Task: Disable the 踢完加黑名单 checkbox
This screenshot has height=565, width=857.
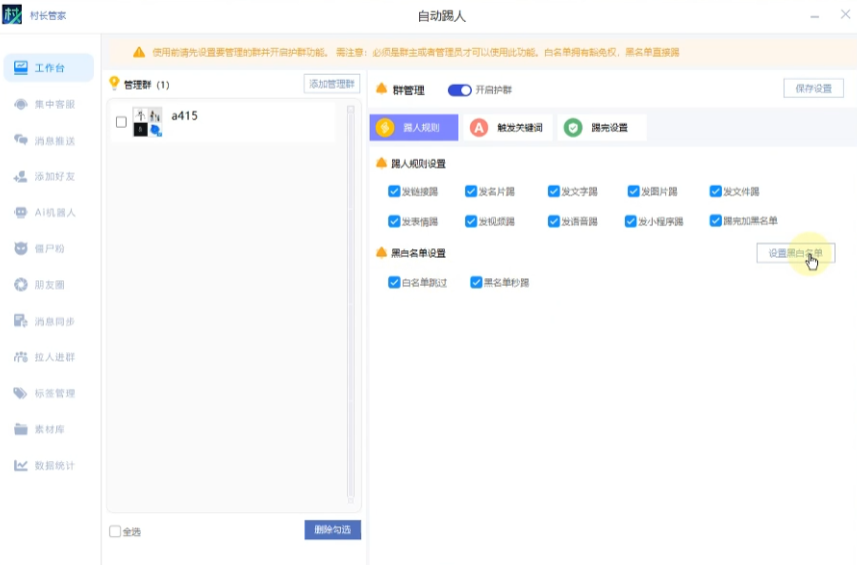Action: coord(716,221)
